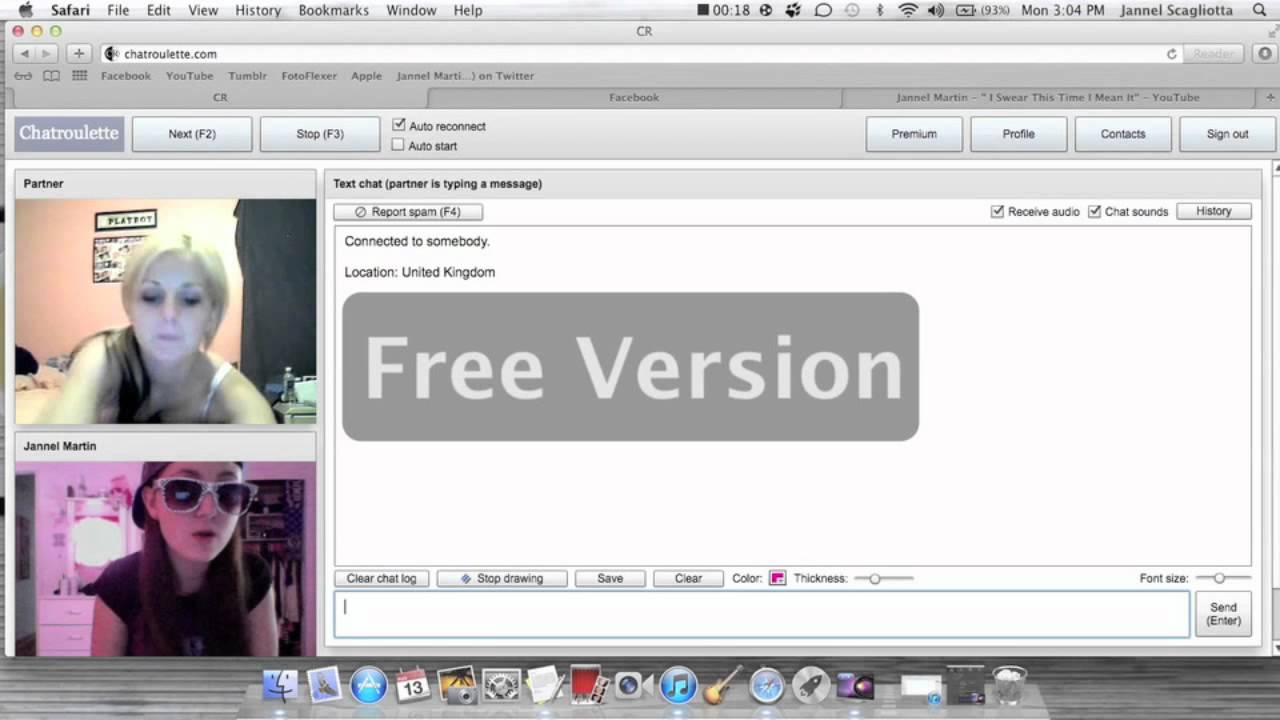Go back to the previous page

coord(25,54)
